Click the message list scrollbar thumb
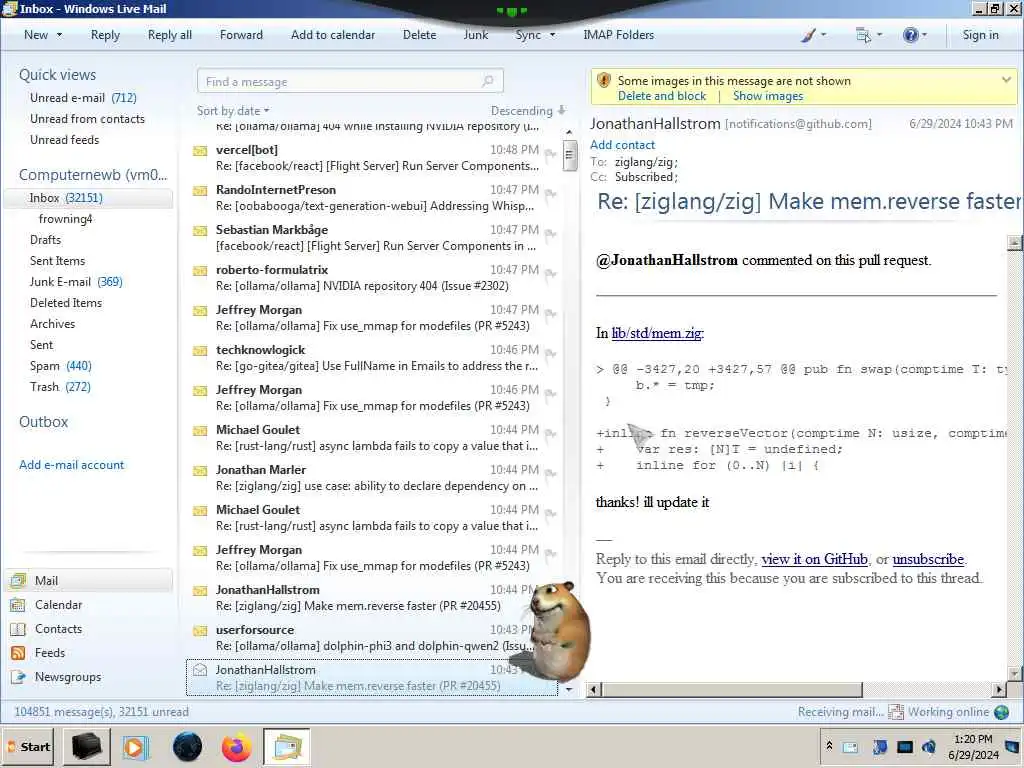The image size is (1024, 768). coord(569,156)
